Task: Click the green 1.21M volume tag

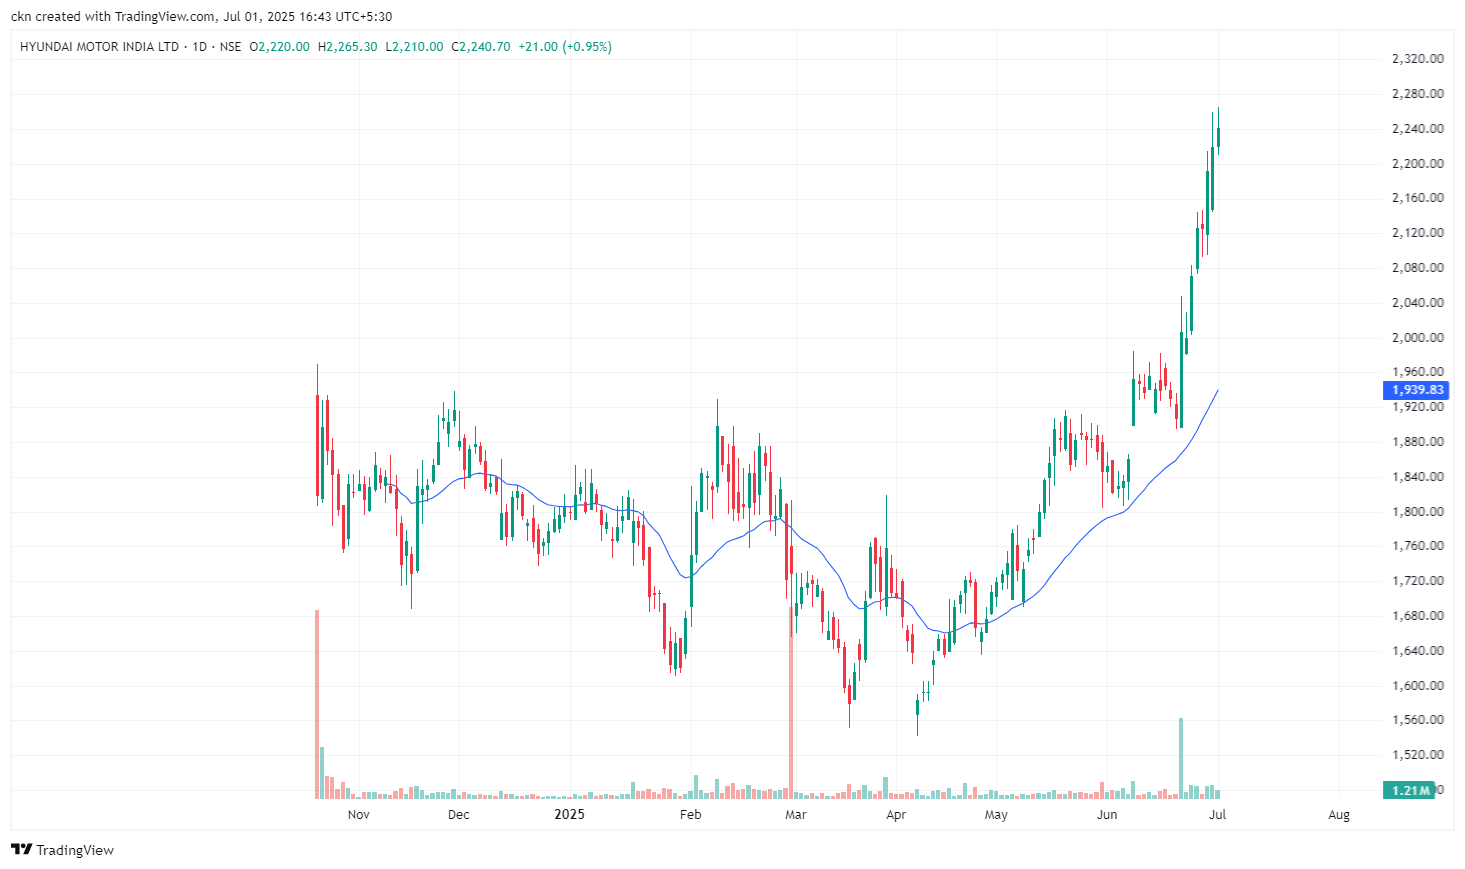Action: (x=1410, y=790)
